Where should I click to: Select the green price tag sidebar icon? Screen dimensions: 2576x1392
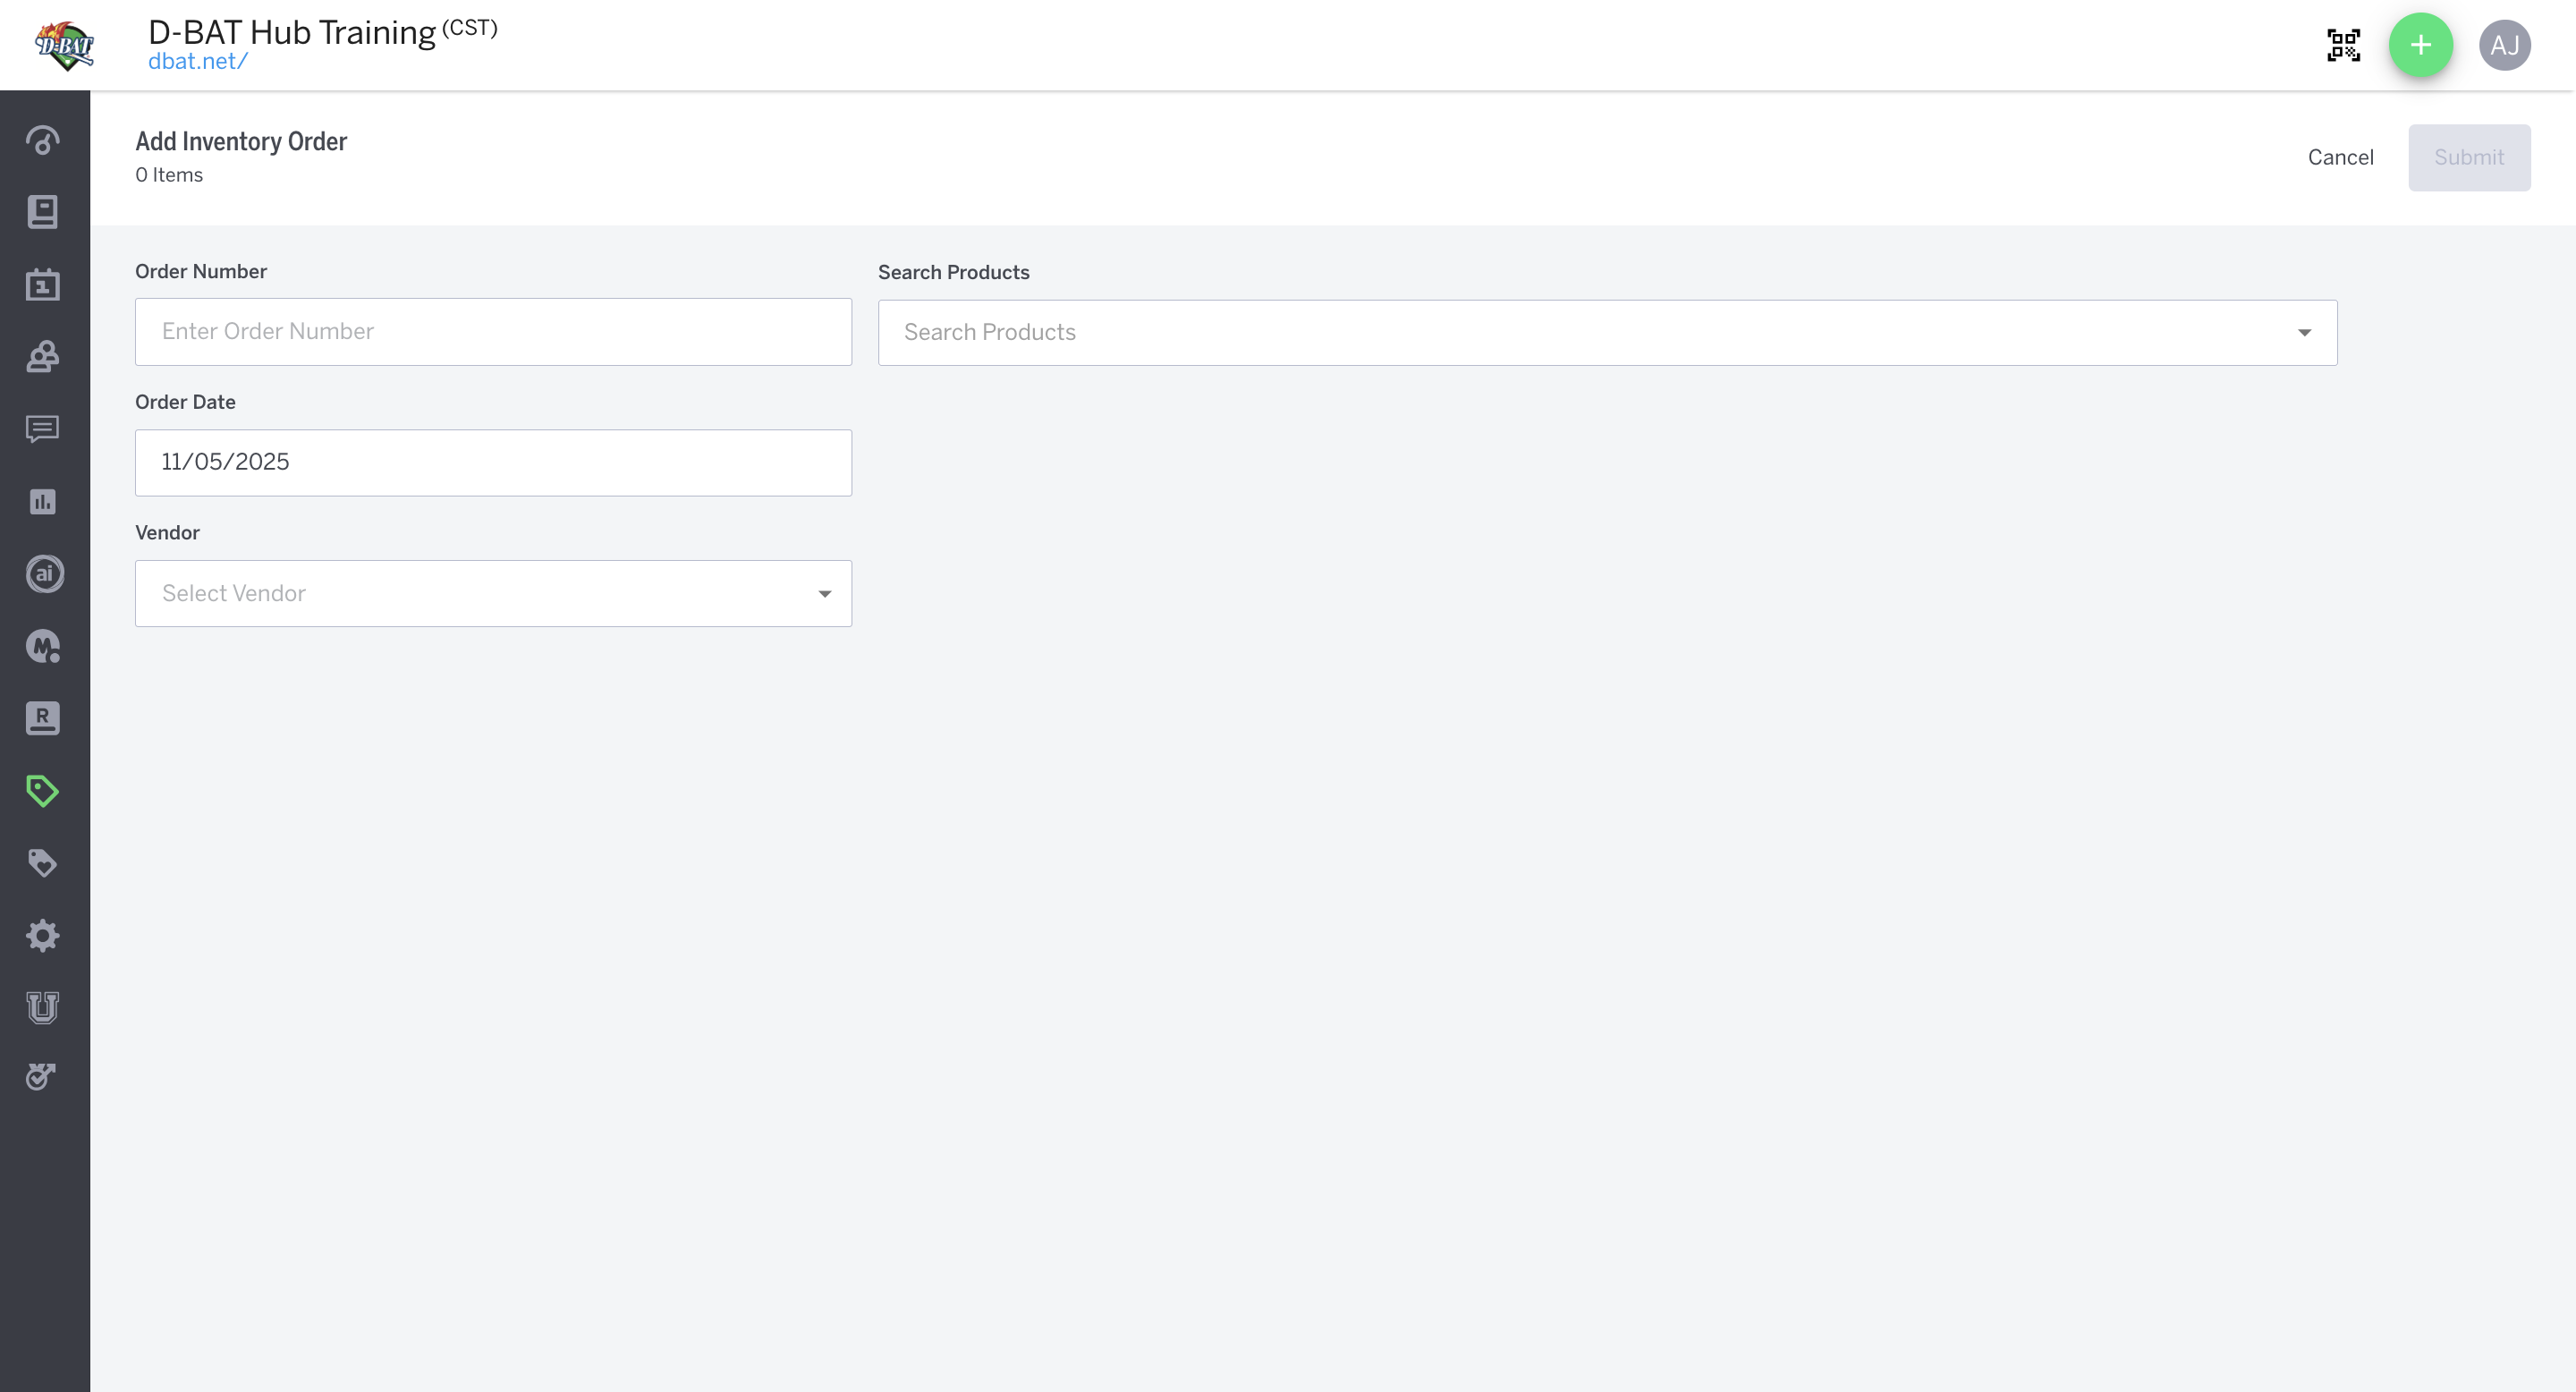43,791
